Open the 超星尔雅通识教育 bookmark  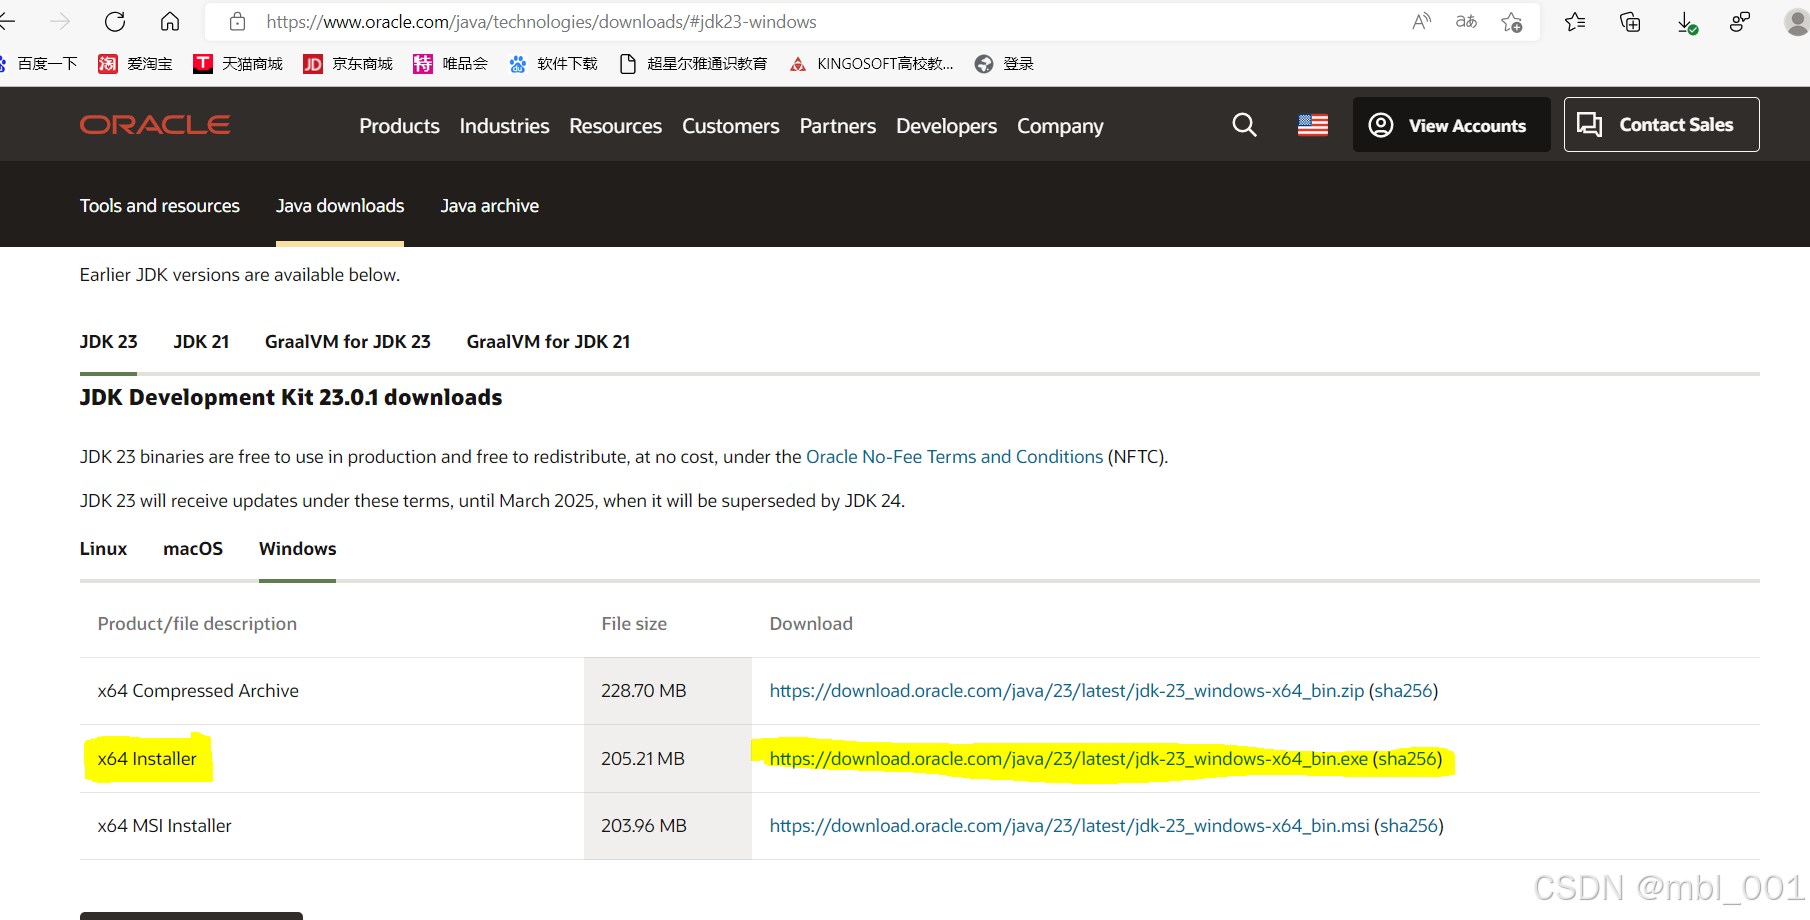(x=693, y=64)
